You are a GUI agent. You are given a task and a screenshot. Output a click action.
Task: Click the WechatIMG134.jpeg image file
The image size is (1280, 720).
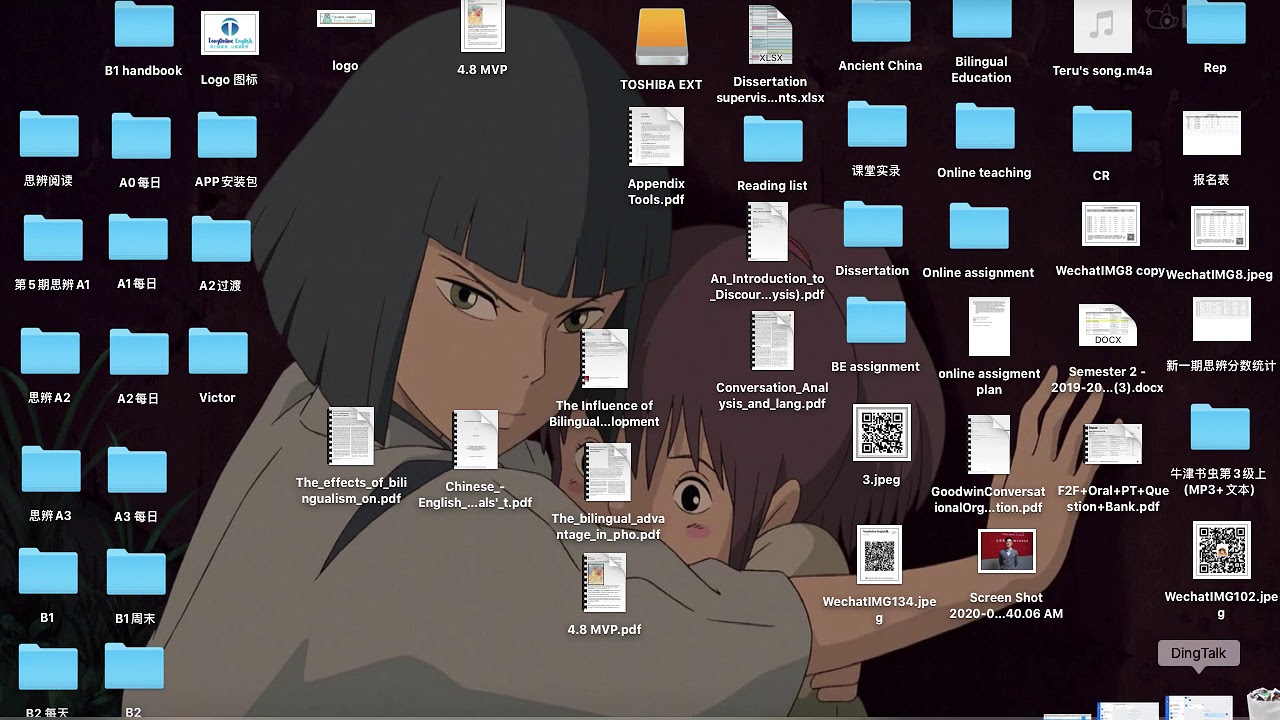(880, 555)
